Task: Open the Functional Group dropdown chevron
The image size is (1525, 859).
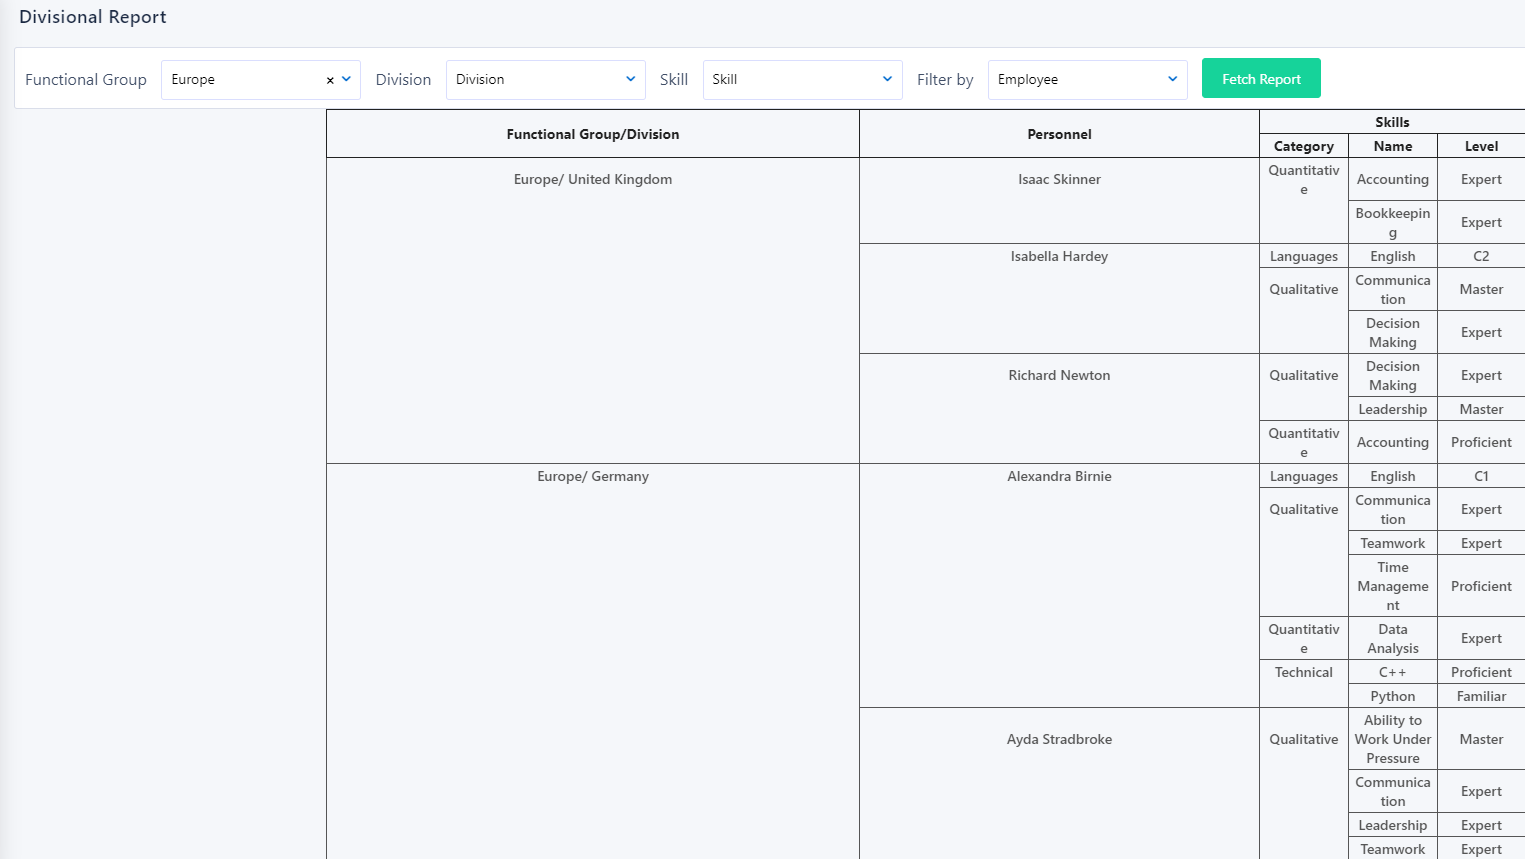Action: click(347, 78)
